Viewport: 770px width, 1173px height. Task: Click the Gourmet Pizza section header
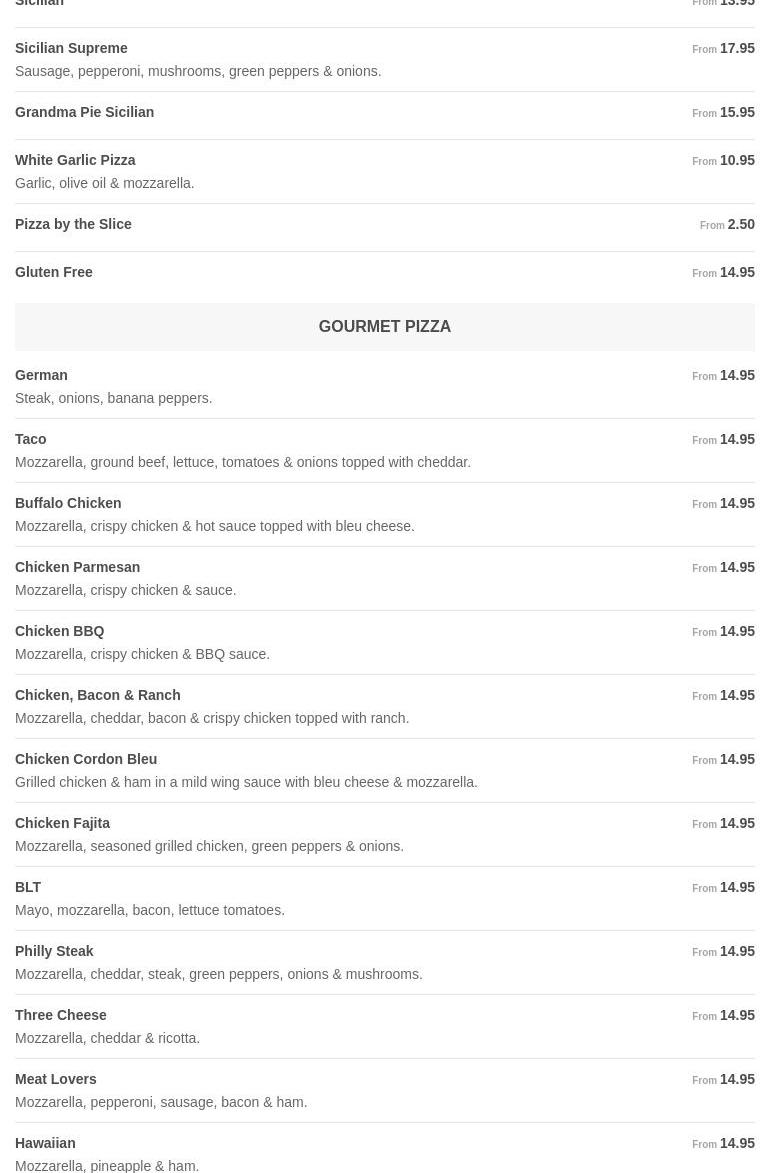click(x=384, y=327)
